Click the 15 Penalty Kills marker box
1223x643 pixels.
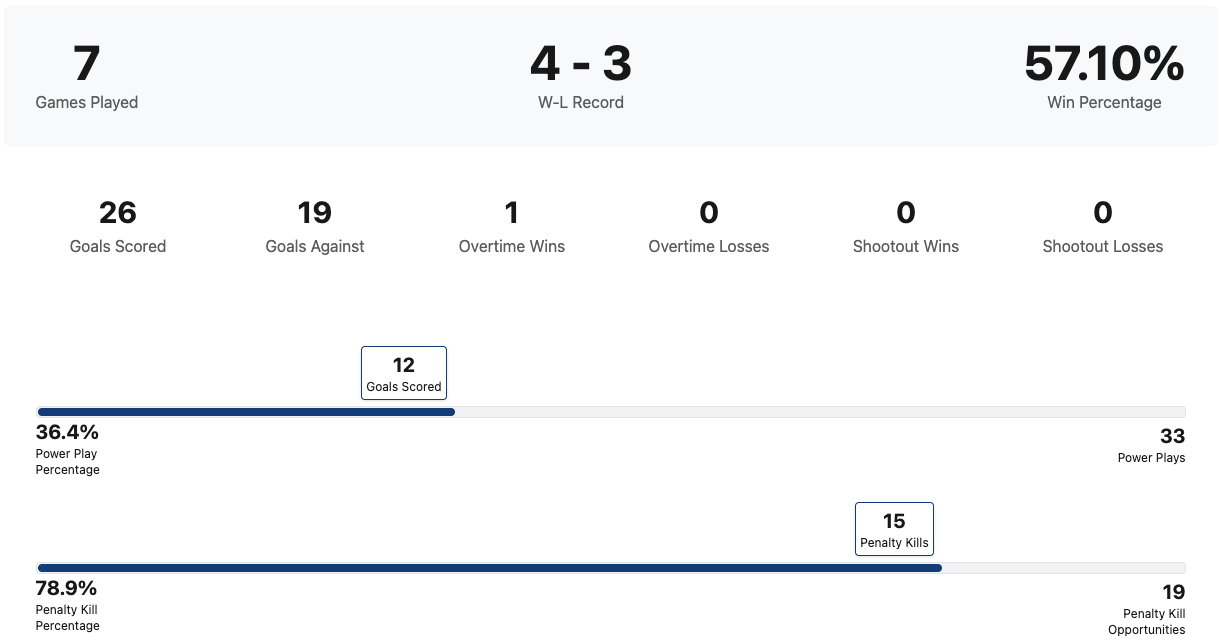[894, 529]
